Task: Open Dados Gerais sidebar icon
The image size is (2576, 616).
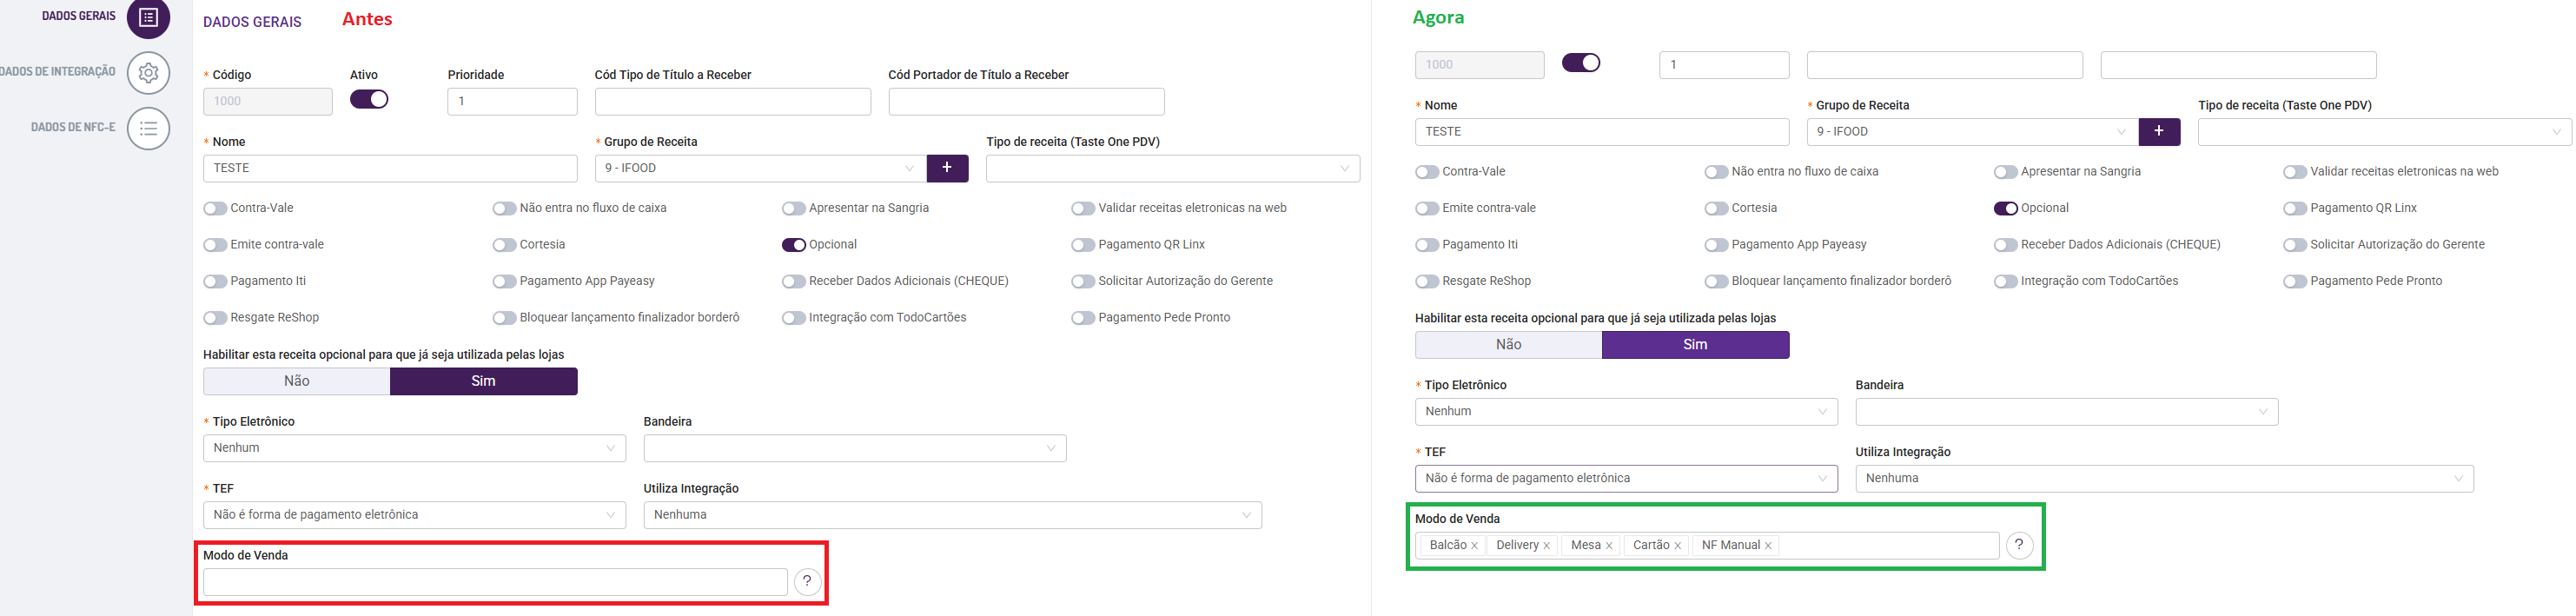Action: point(148,17)
